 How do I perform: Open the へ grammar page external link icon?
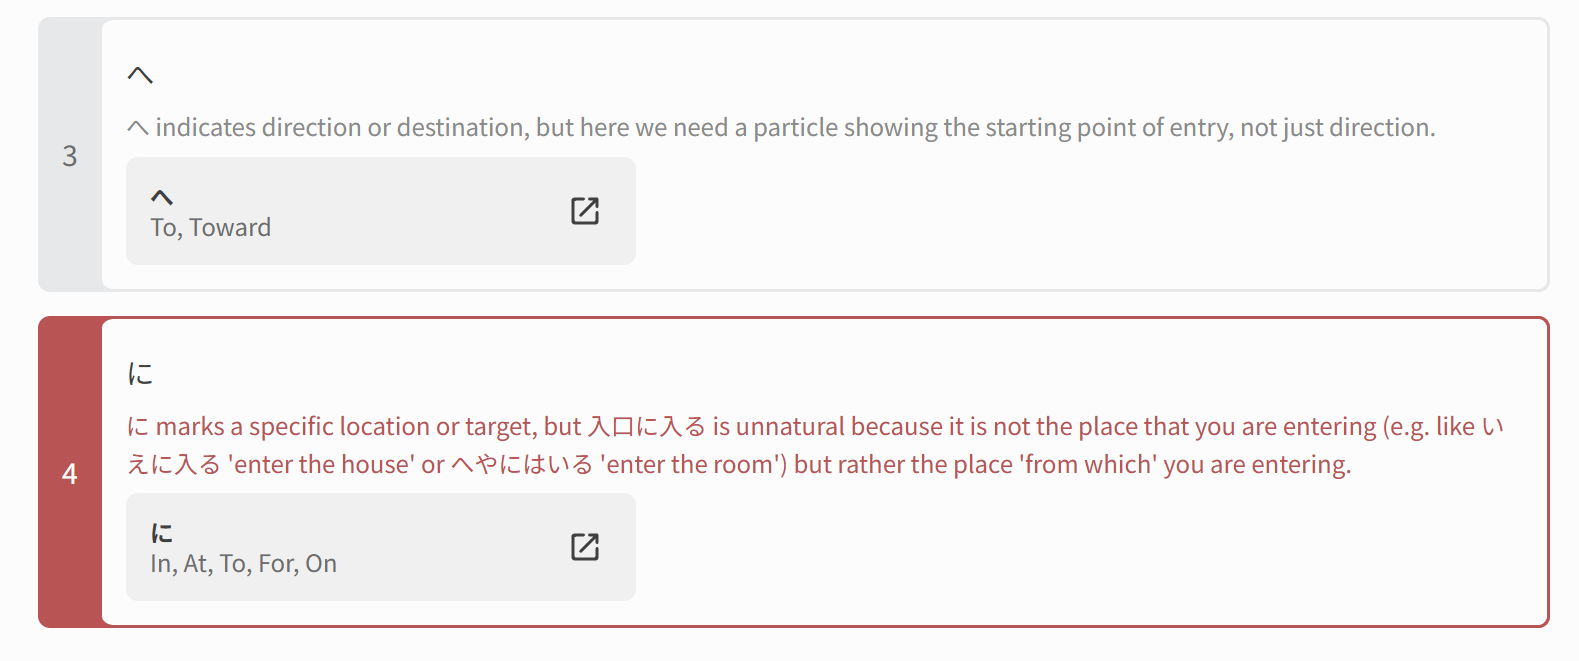coord(584,211)
